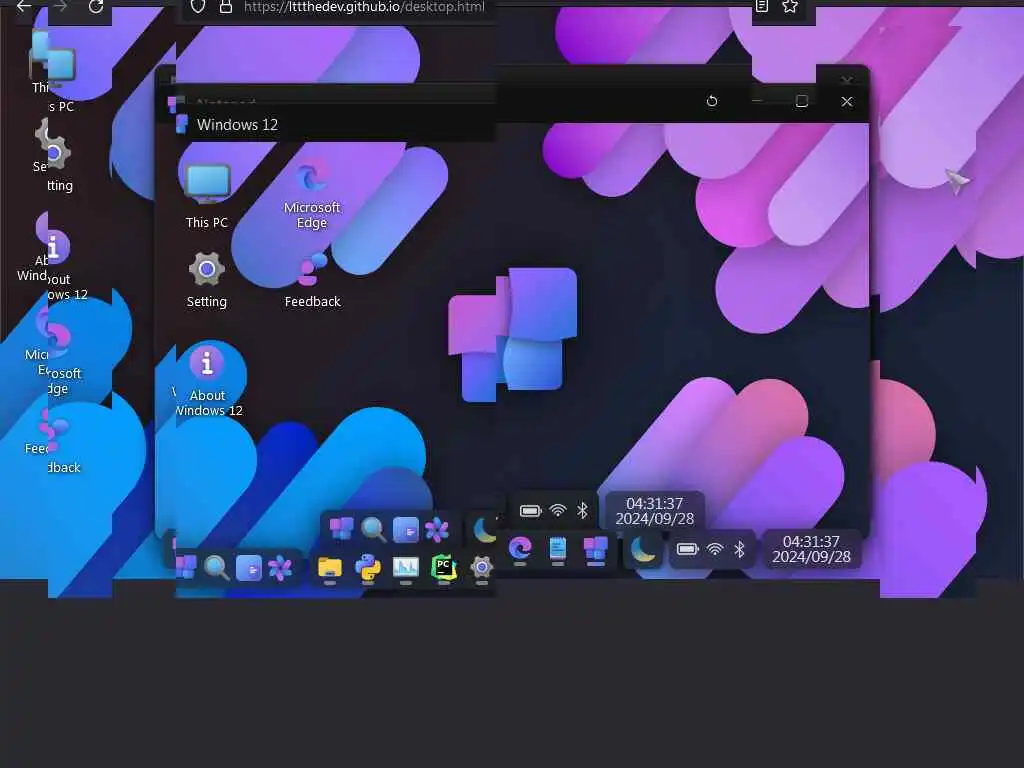The width and height of the screenshot is (1024, 768).
Task: Bookmark this page with the star icon
Action: point(790,7)
